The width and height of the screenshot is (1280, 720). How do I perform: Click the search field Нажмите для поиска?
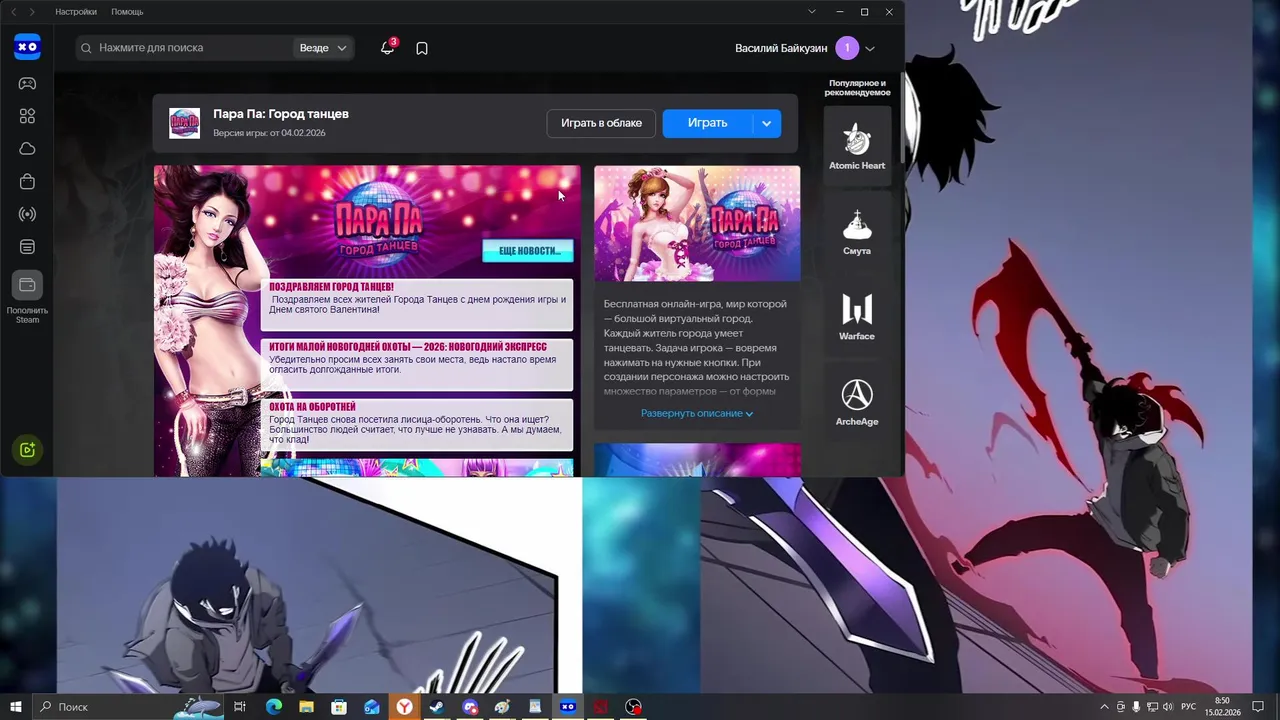click(x=184, y=48)
